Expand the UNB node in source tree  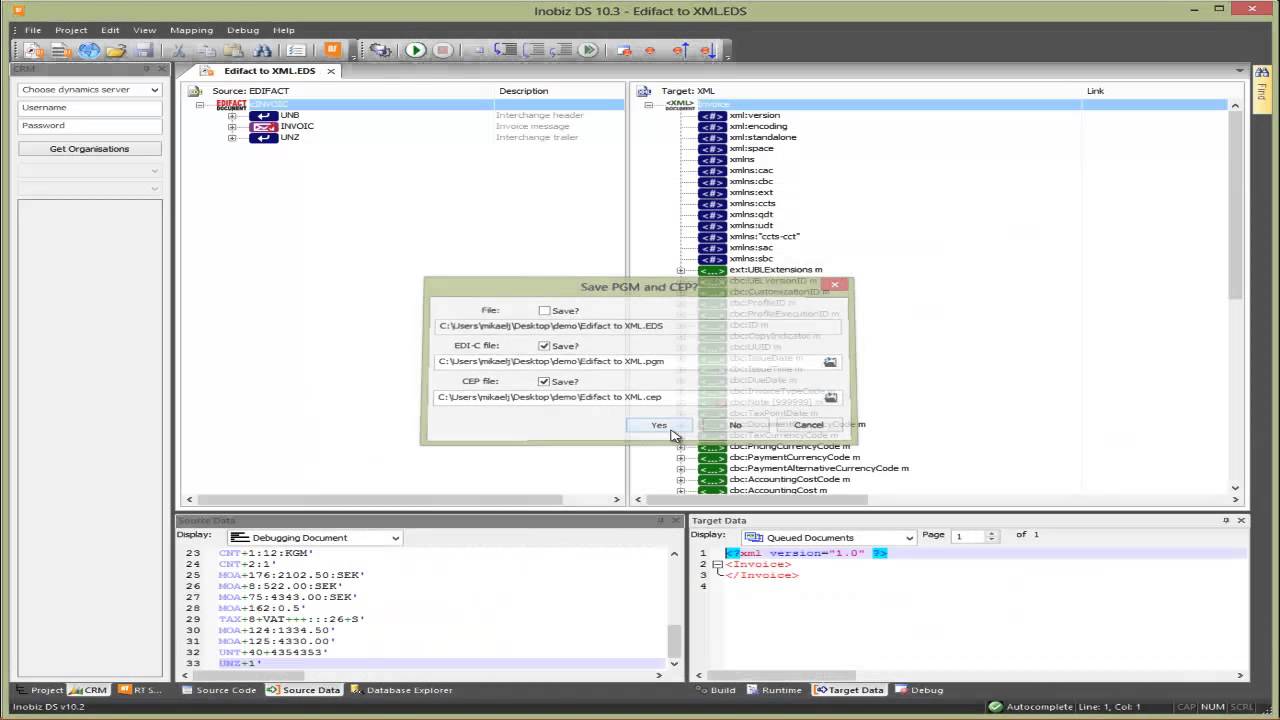click(232, 115)
